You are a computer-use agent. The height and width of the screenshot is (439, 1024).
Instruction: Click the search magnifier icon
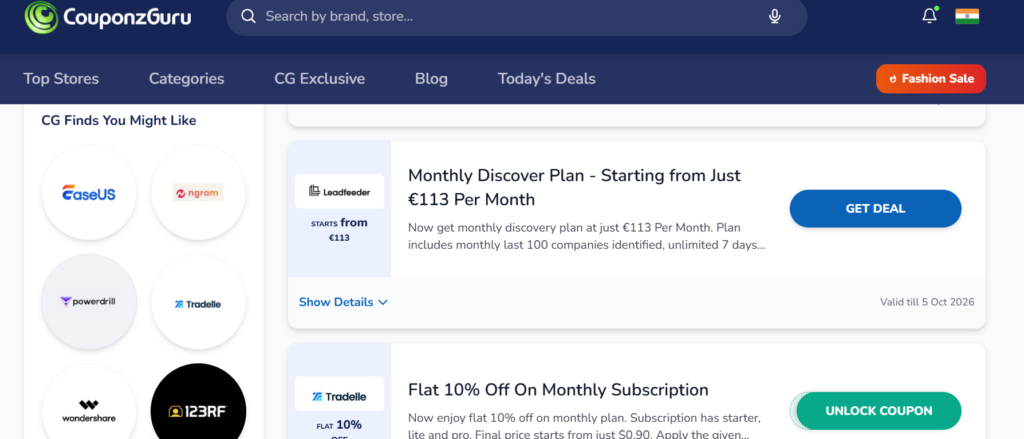[x=248, y=16]
